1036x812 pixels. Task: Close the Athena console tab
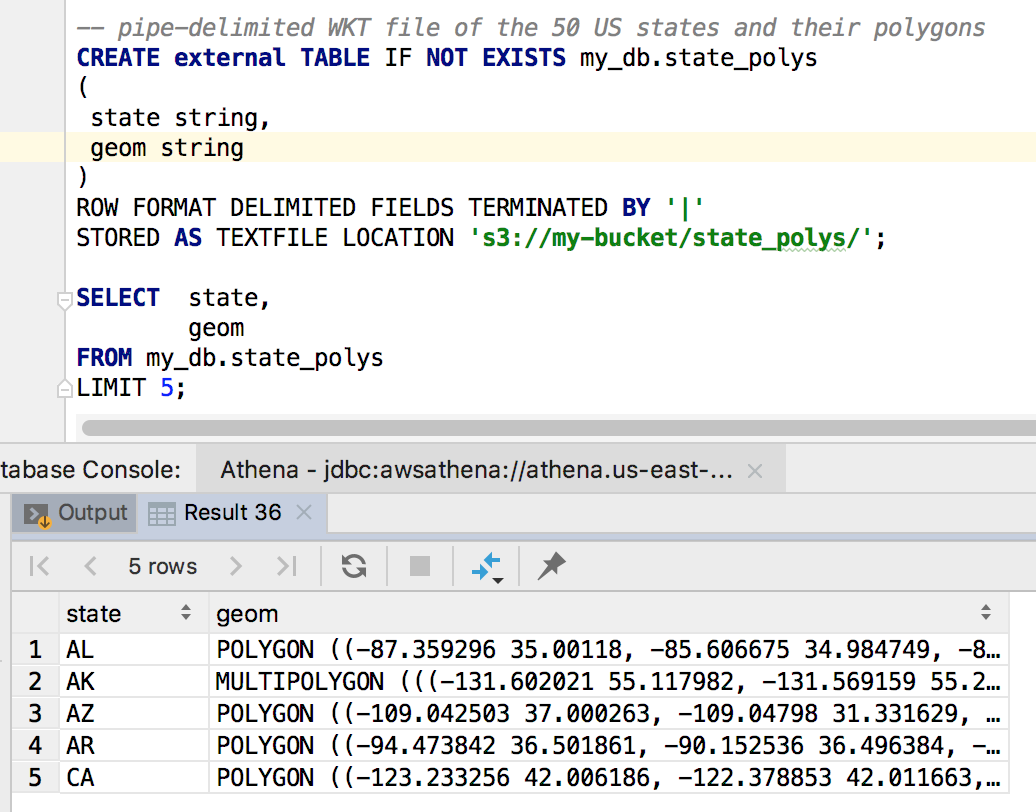[755, 470]
